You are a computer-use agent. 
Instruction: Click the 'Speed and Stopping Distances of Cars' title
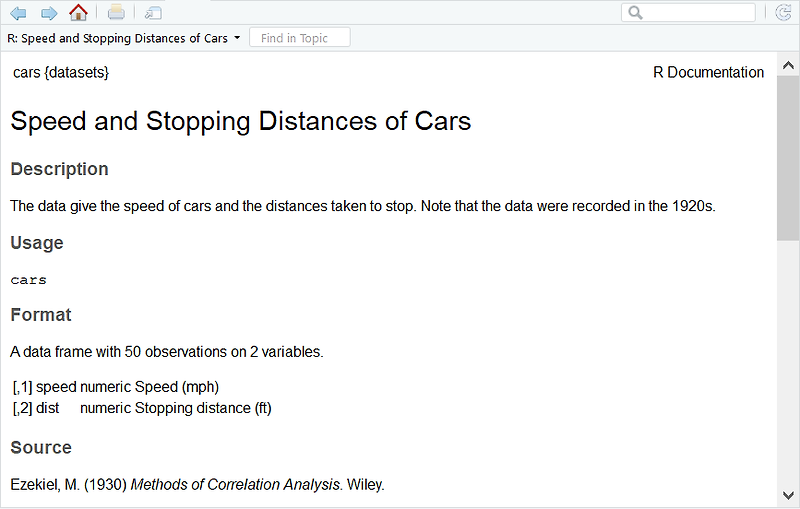tap(240, 121)
